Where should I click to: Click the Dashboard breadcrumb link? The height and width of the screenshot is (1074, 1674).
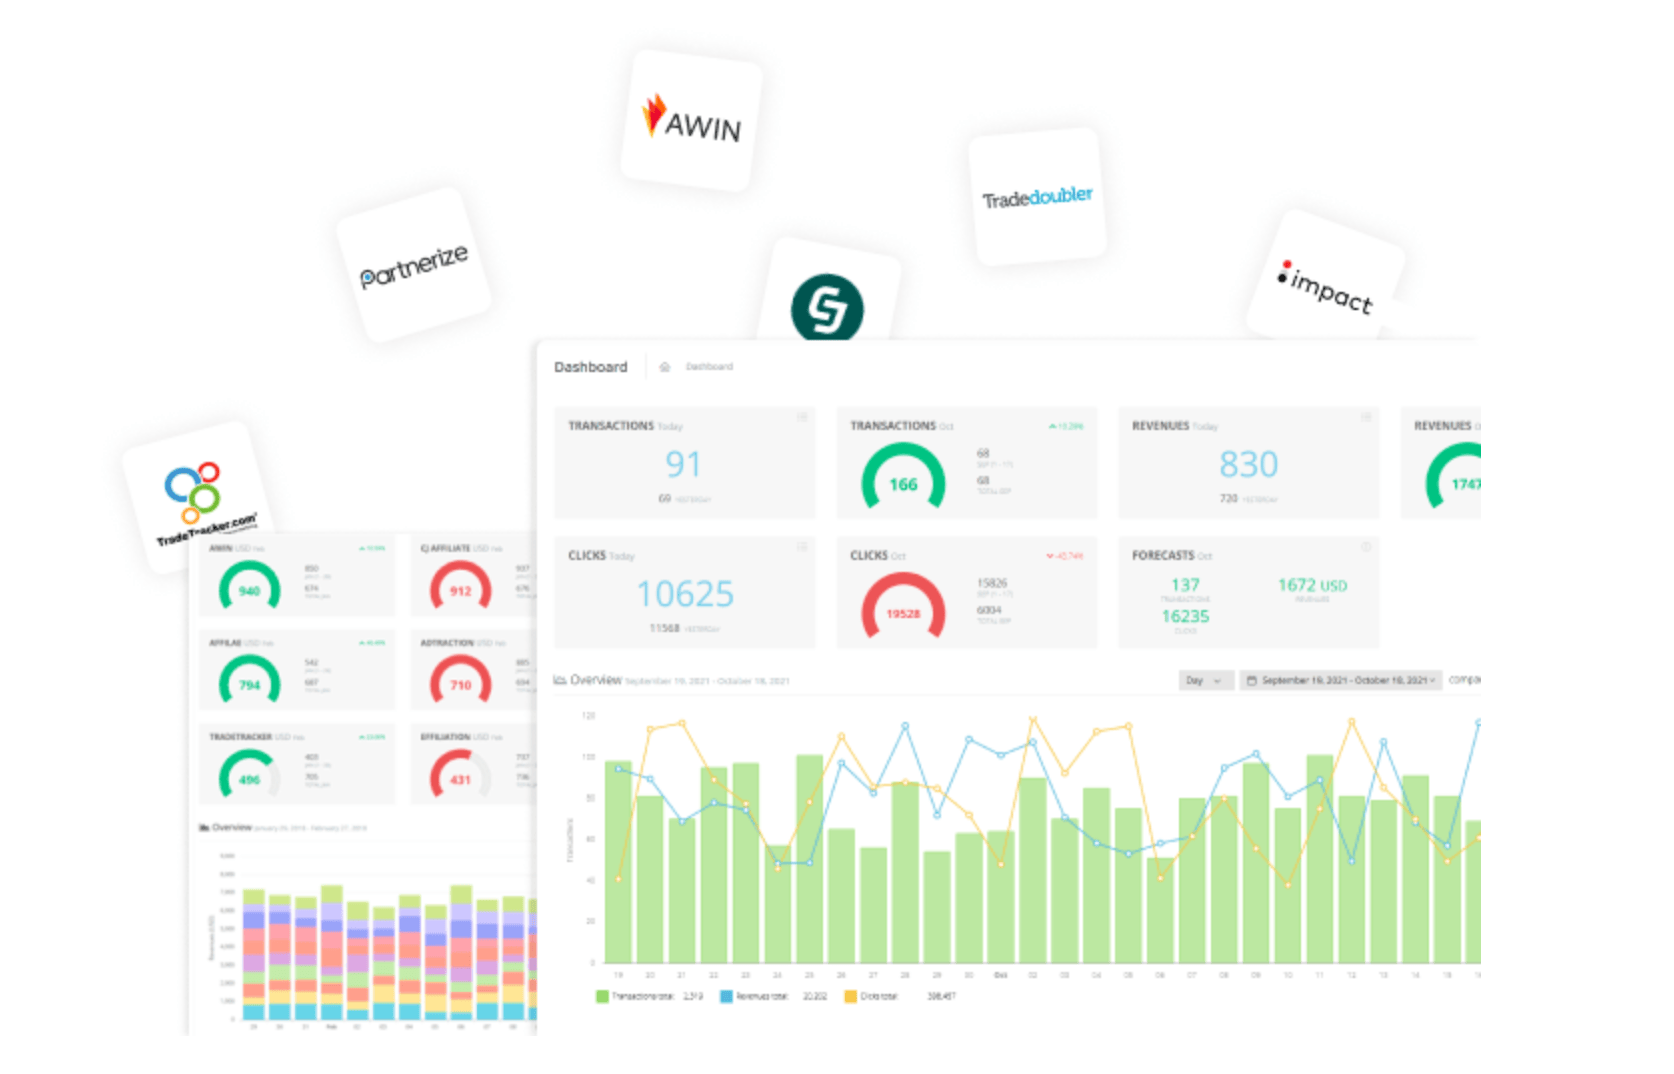pos(709,367)
